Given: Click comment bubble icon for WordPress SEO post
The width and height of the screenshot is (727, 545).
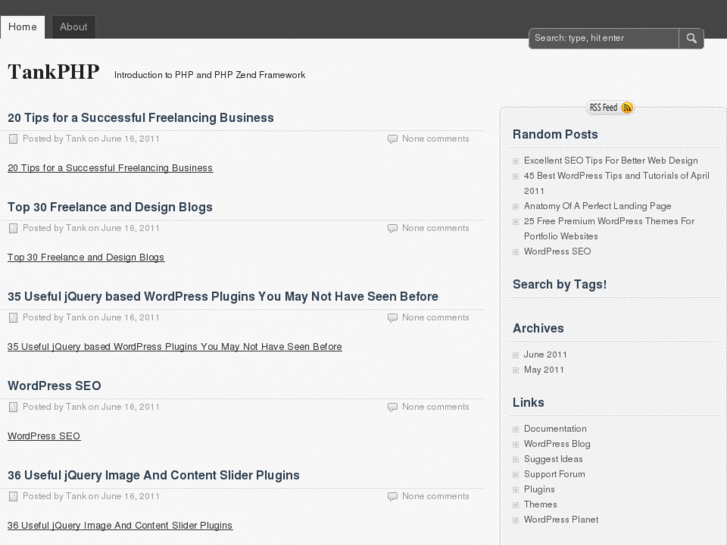Looking at the screenshot, I should tap(392, 407).
